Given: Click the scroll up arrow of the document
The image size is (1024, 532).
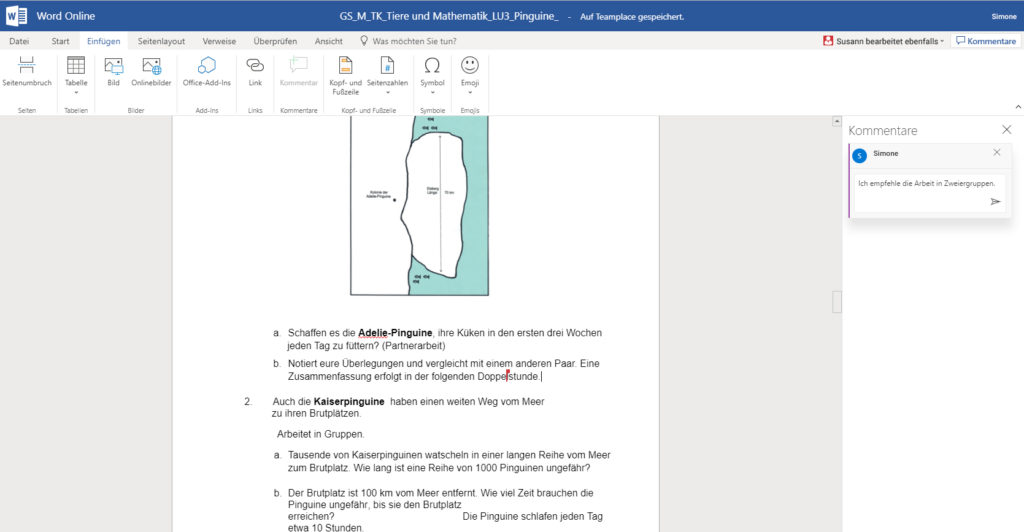Looking at the screenshot, I should click(837, 121).
